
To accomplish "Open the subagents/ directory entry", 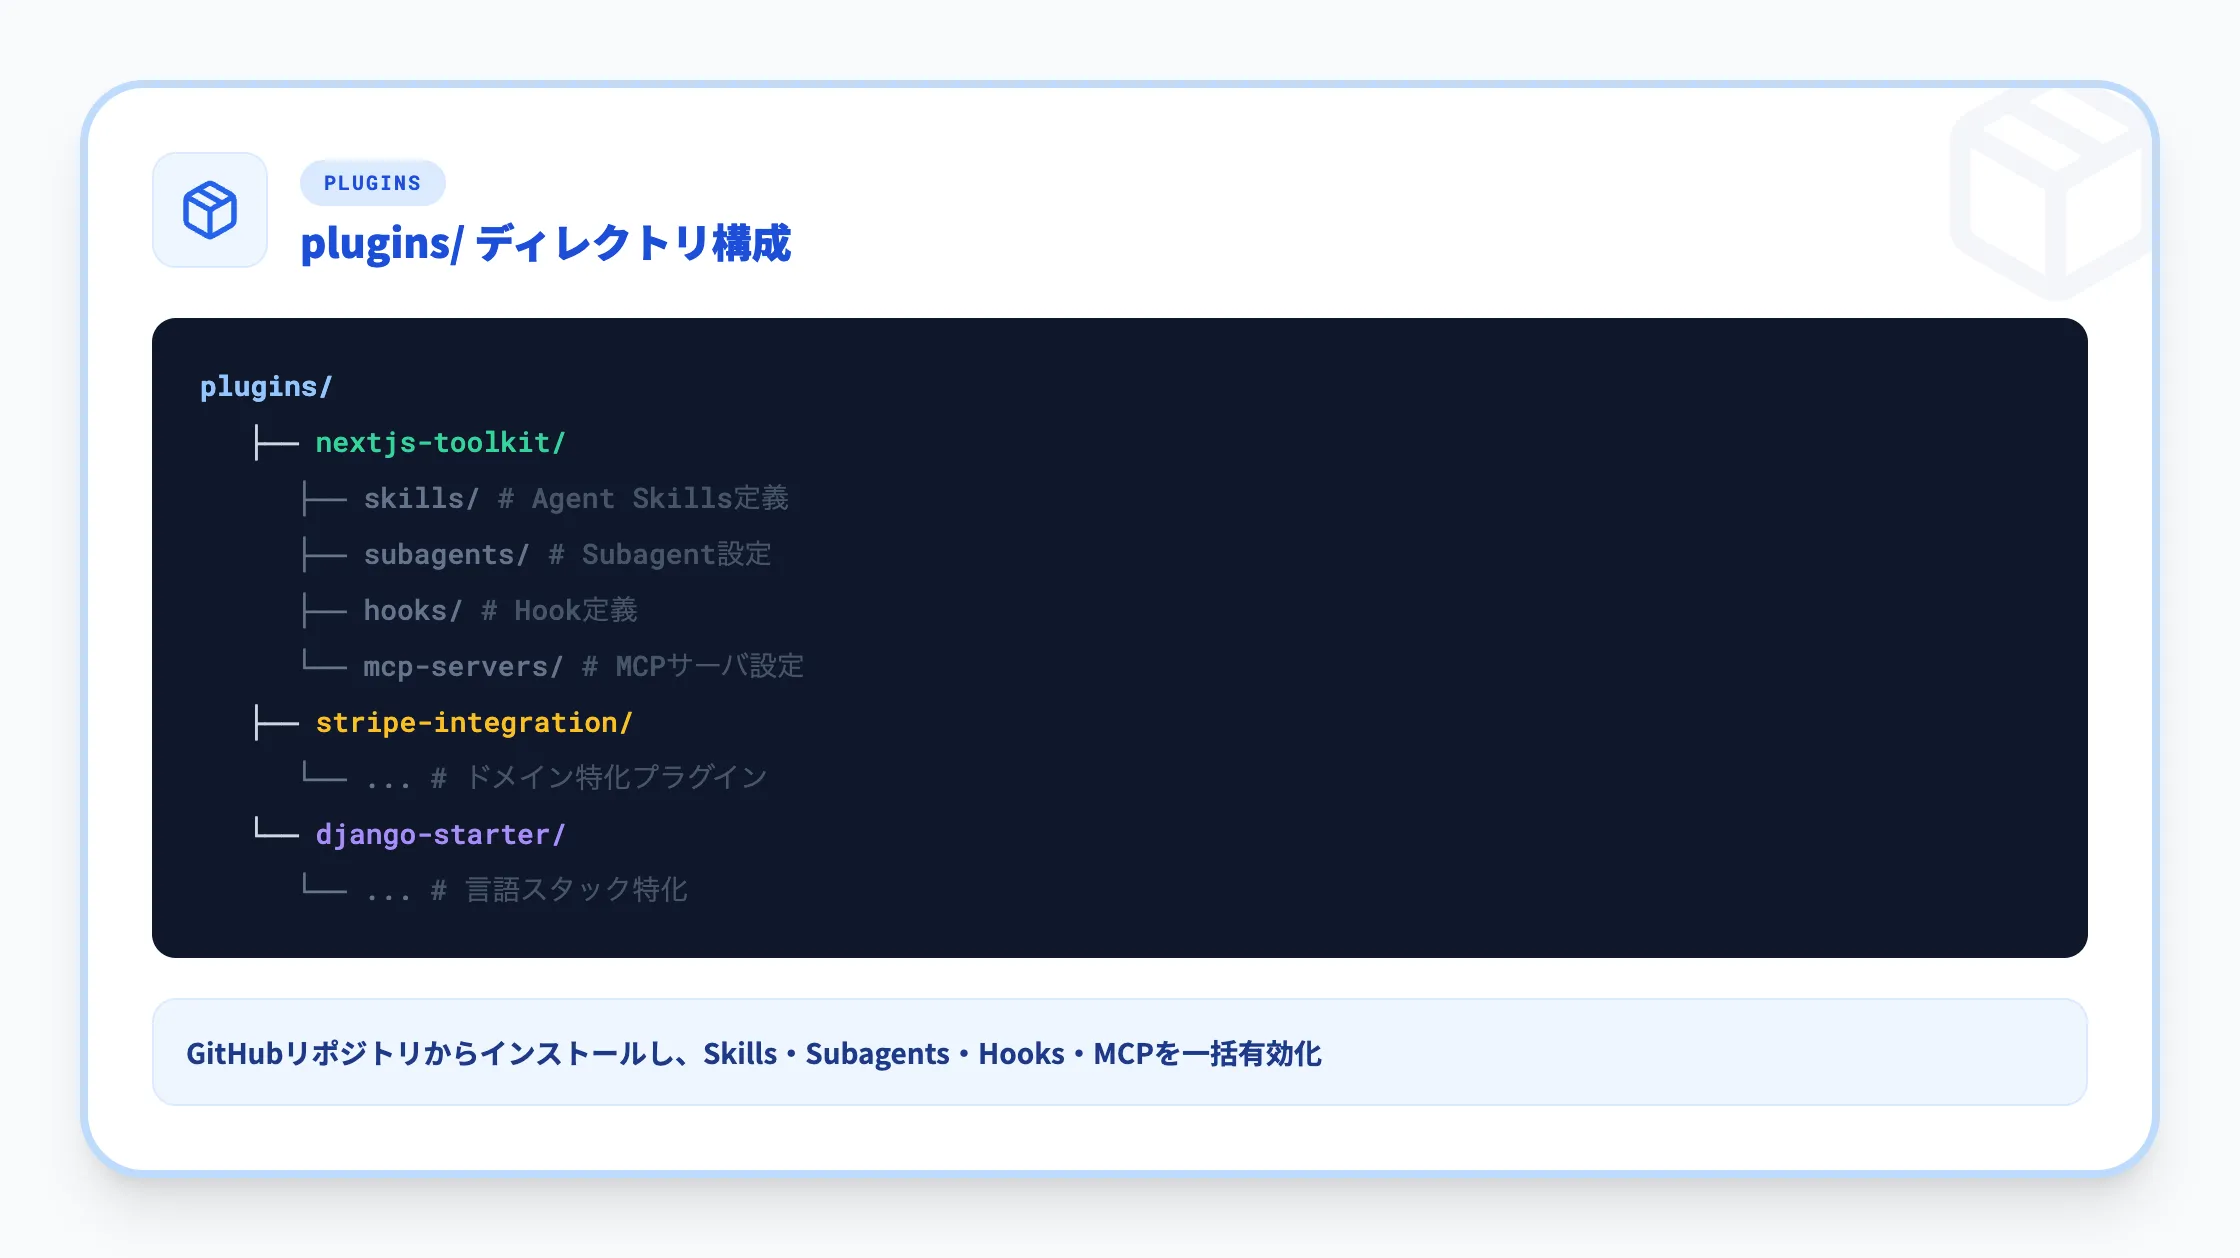I will tap(444, 554).
